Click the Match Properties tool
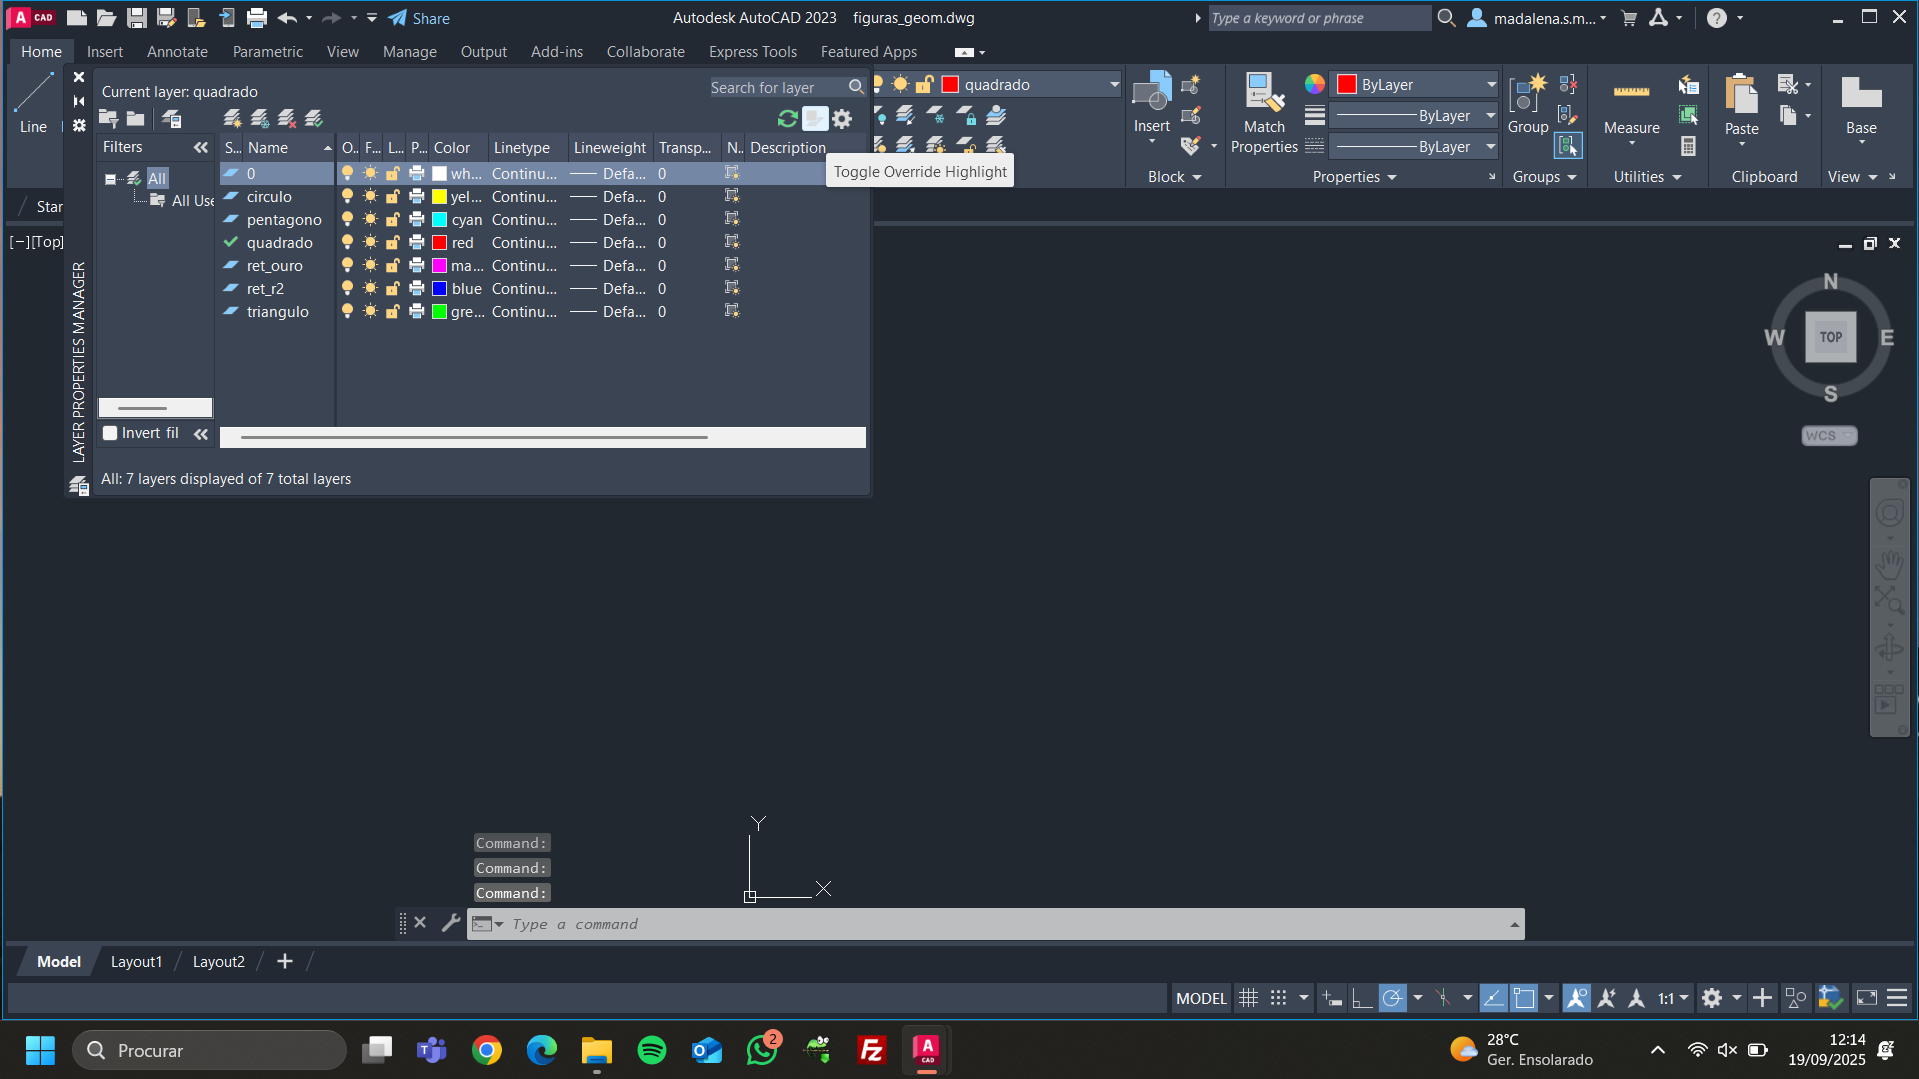This screenshot has width=1919, height=1079. [x=1264, y=113]
